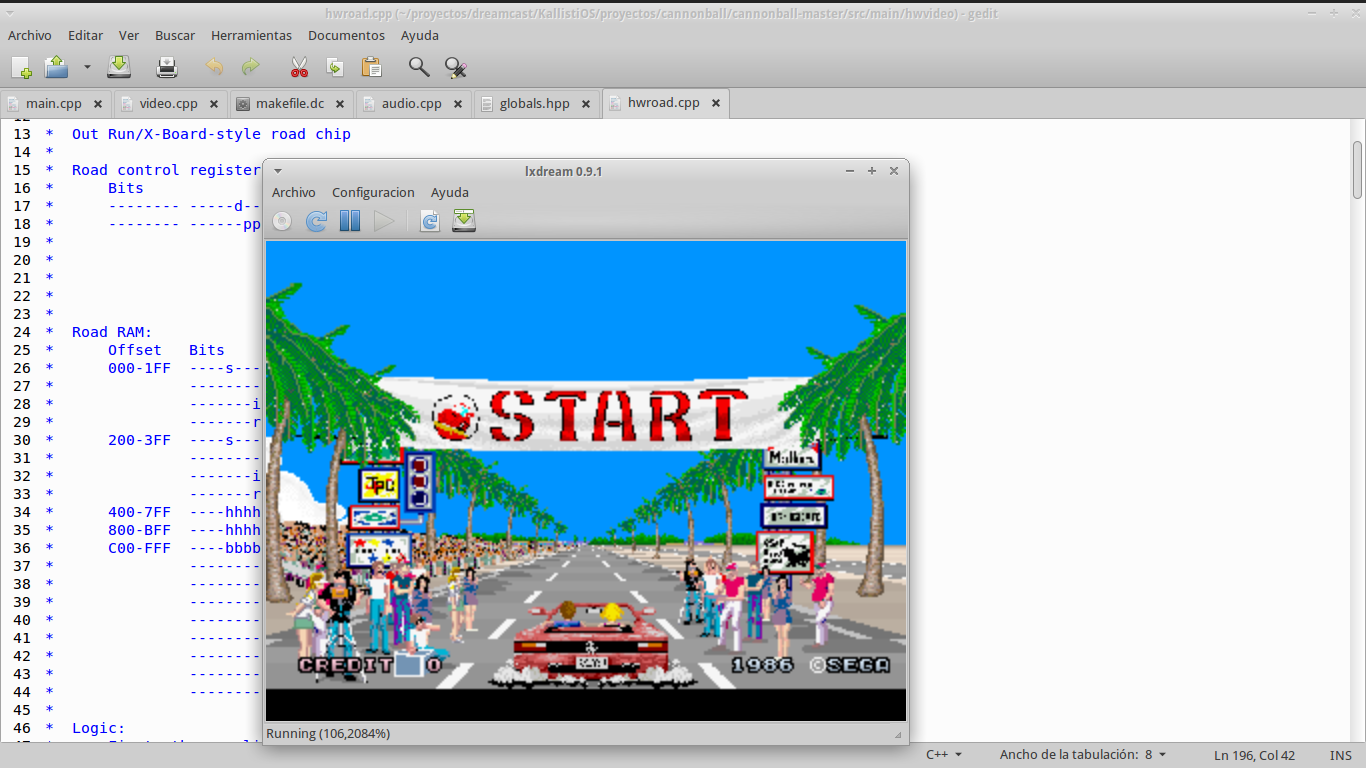The image size is (1366, 768).
Task: Switch to the makefile.dc tab
Action: 290,103
